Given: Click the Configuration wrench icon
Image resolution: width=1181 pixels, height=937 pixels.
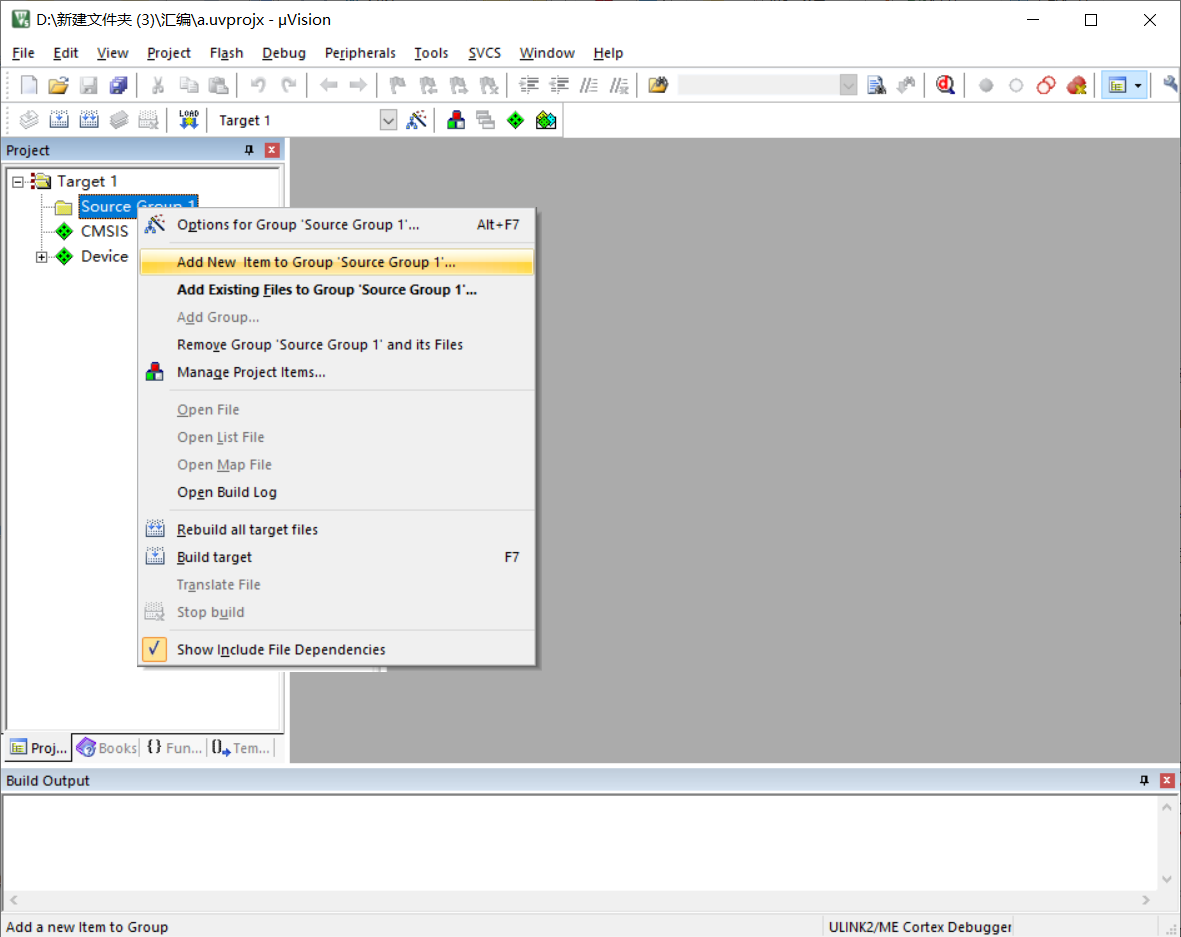Looking at the screenshot, I should [1170, 85].
